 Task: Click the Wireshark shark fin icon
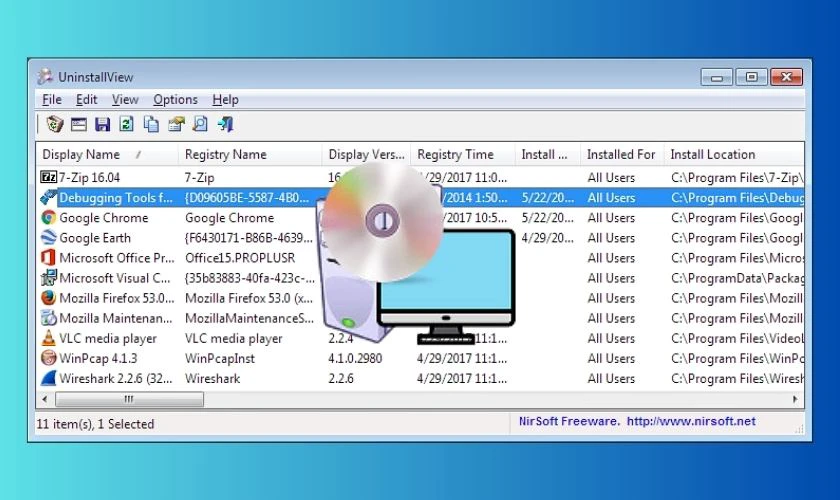point(48,378)
